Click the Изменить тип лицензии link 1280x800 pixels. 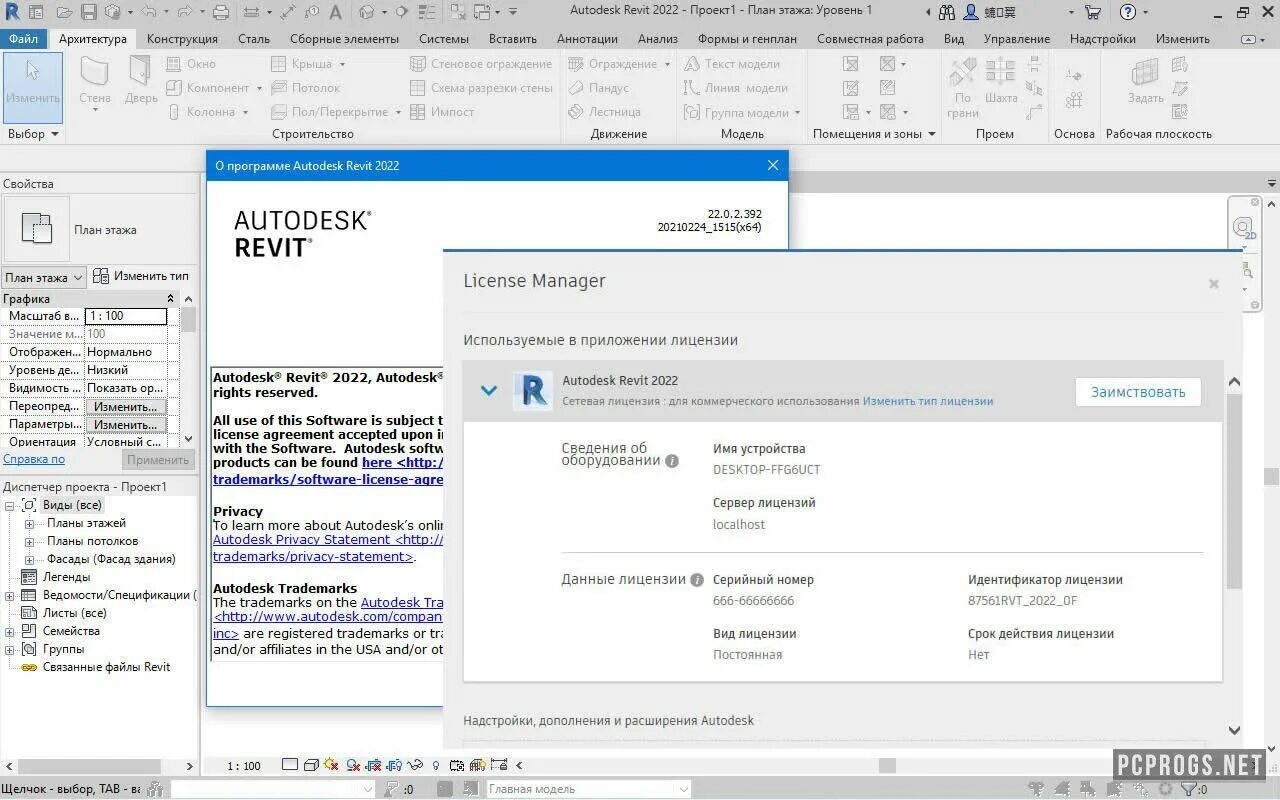click(928, 401)
